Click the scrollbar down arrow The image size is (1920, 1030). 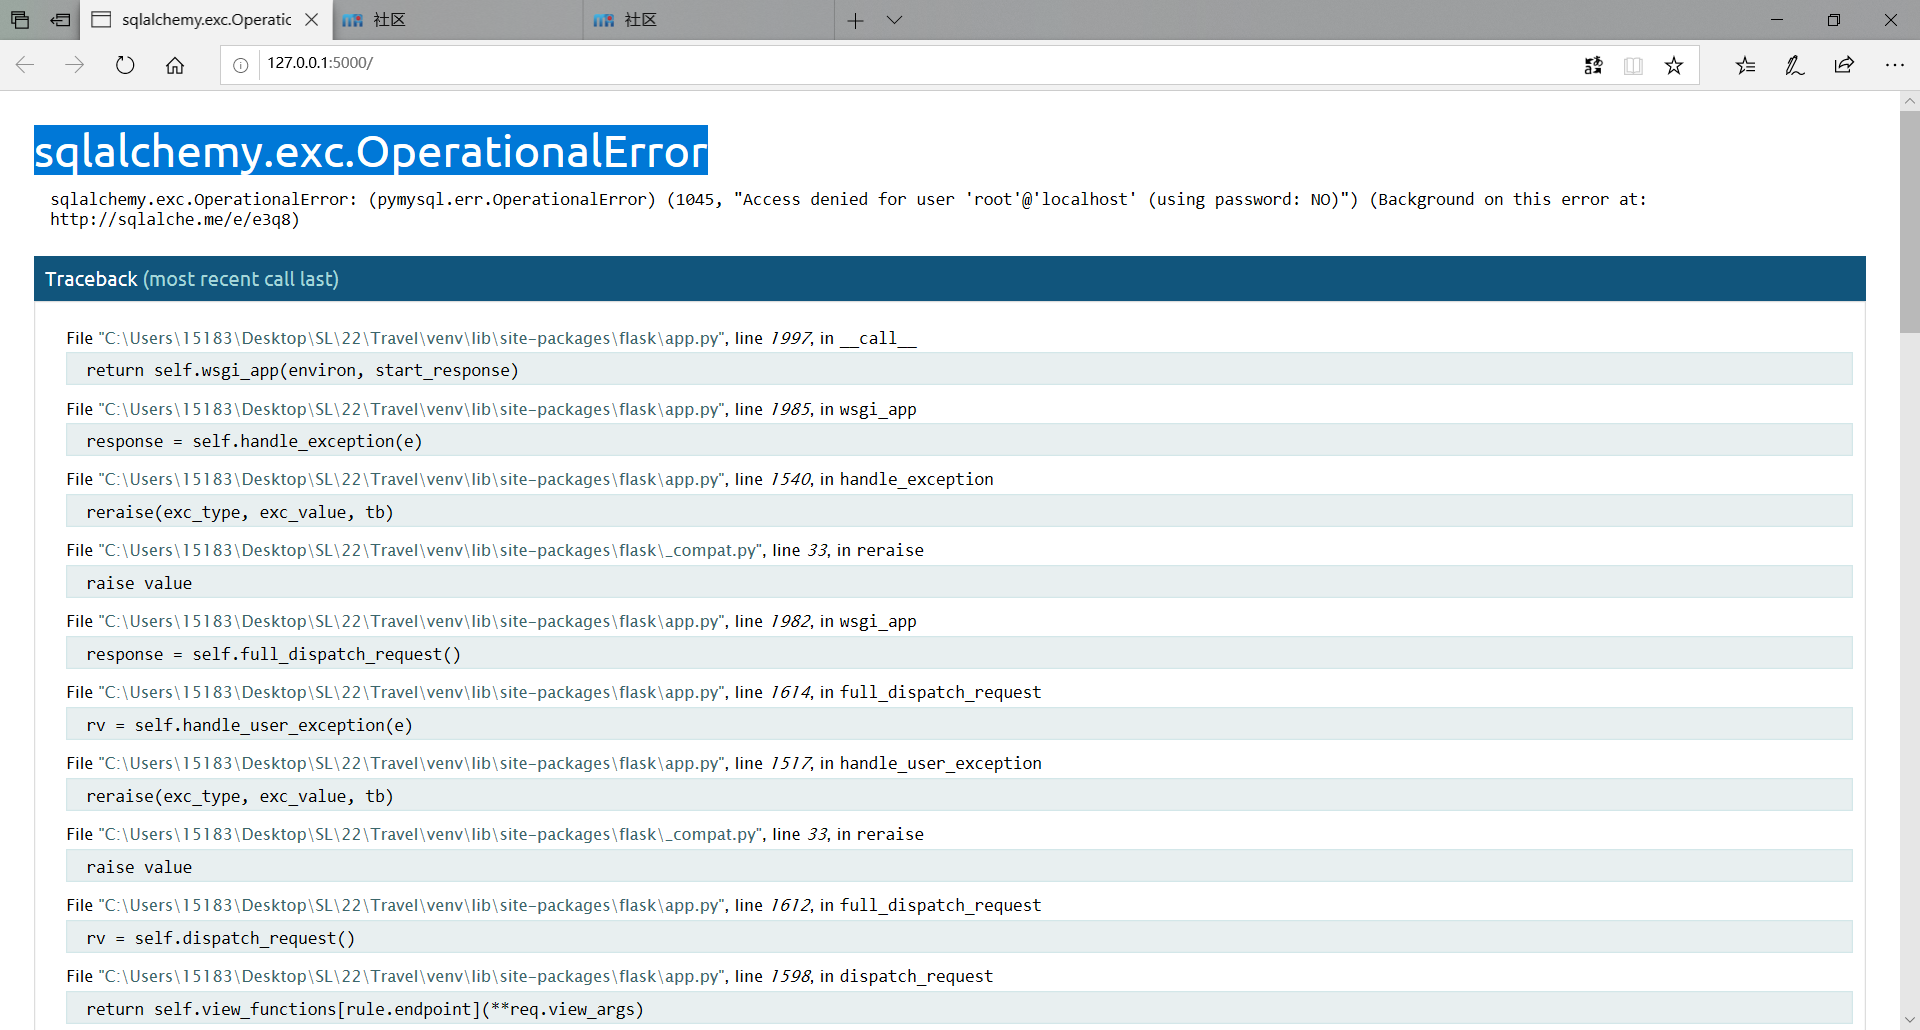[1909, 1019]
